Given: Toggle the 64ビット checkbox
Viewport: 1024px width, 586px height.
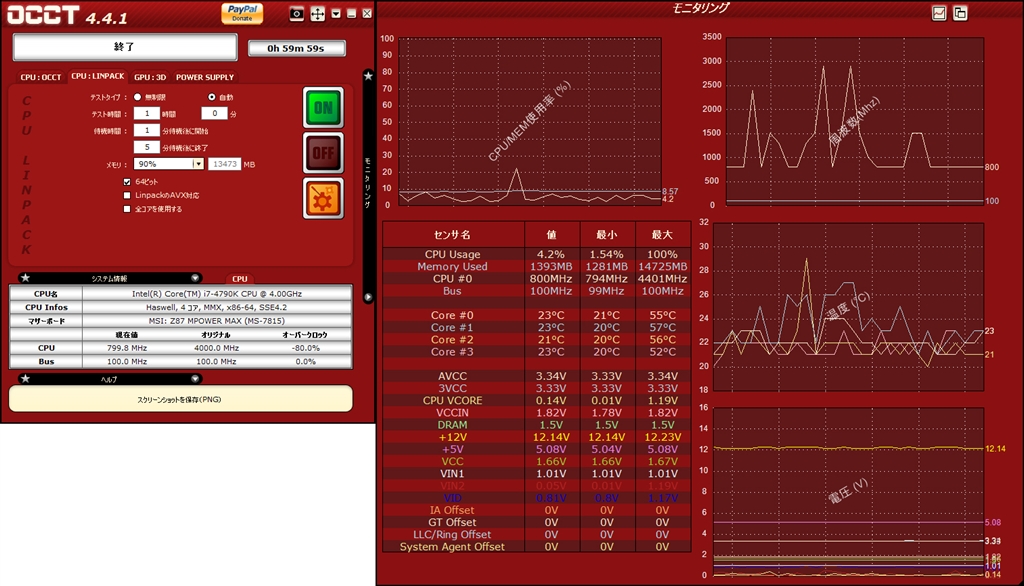Looking at the screenshot, I should (x=127, y=182).
